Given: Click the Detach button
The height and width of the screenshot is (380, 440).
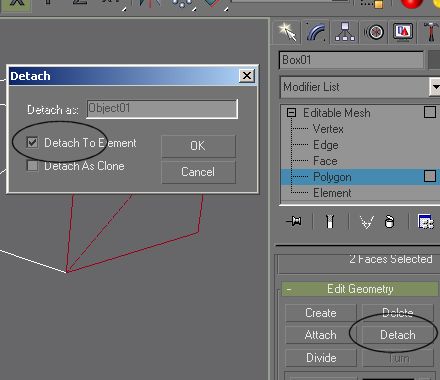Looking at the screenshot, I should click(398, 335).
